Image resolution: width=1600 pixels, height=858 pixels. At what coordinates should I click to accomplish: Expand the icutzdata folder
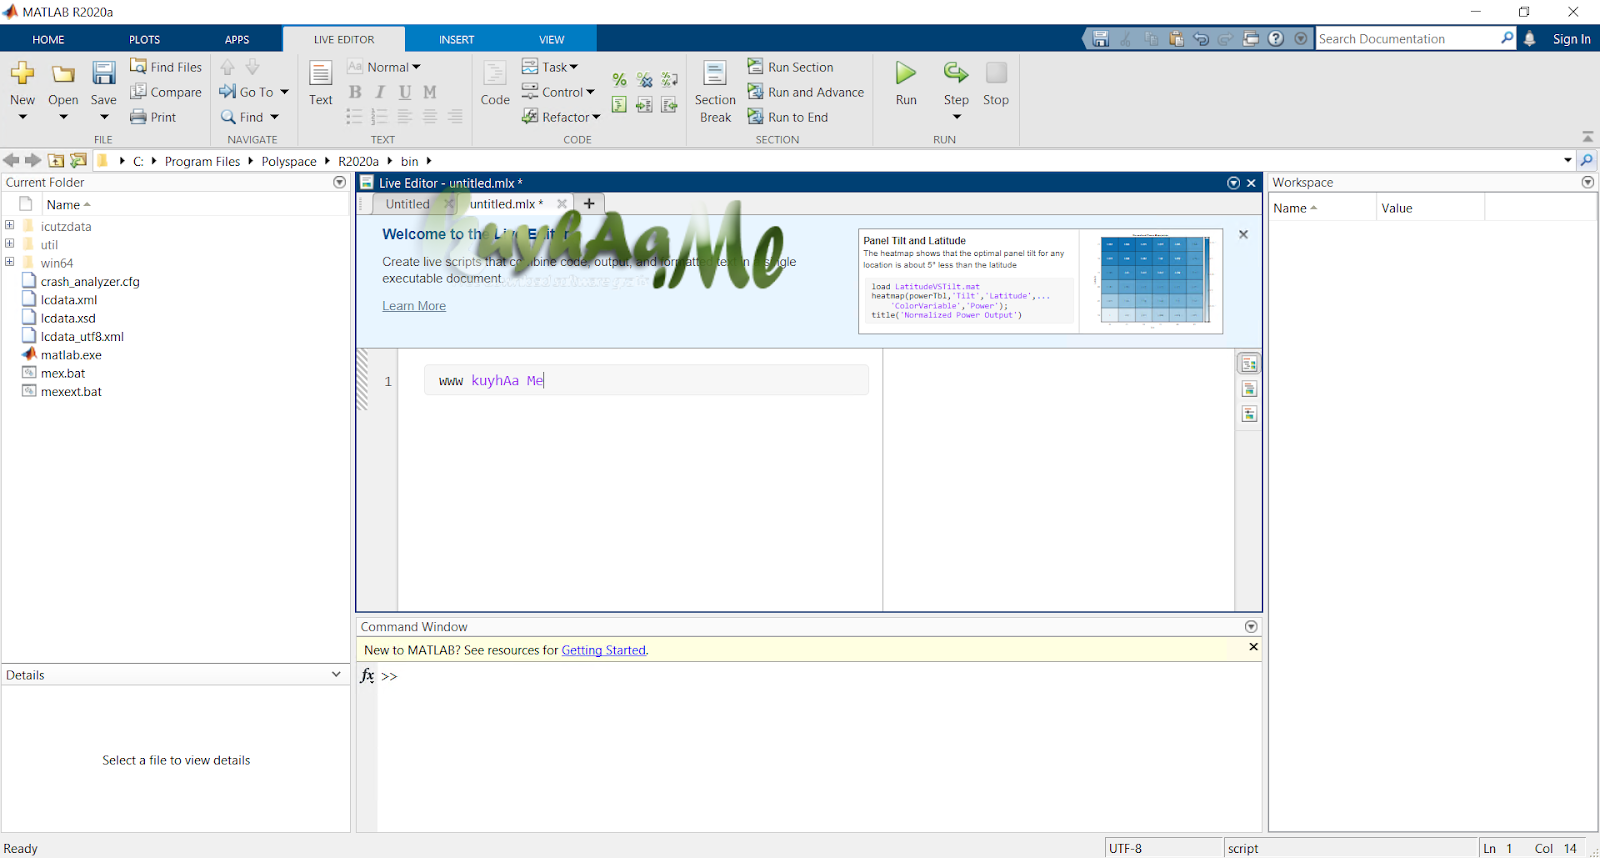click(10, 225)
